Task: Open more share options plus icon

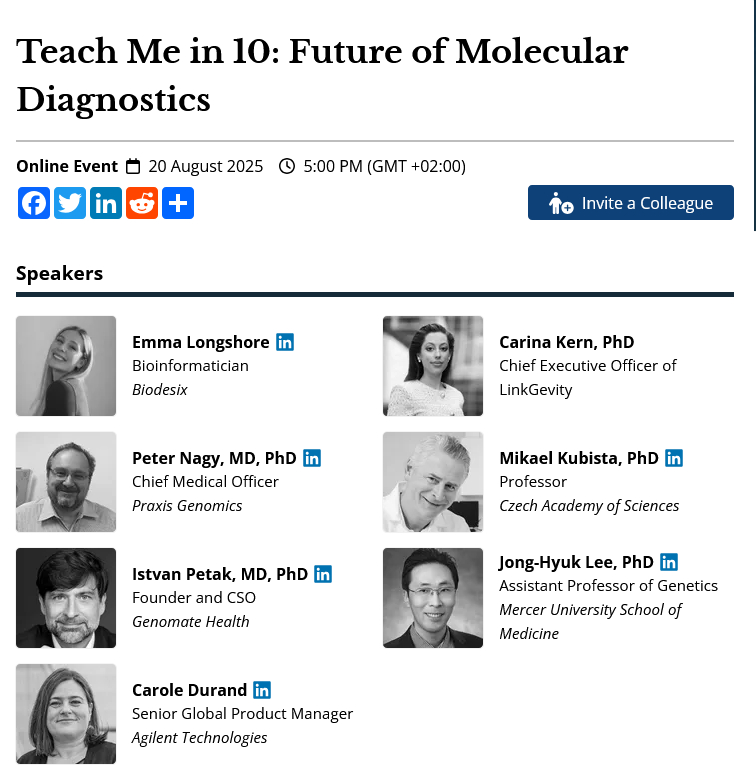Action: point(178,203)
